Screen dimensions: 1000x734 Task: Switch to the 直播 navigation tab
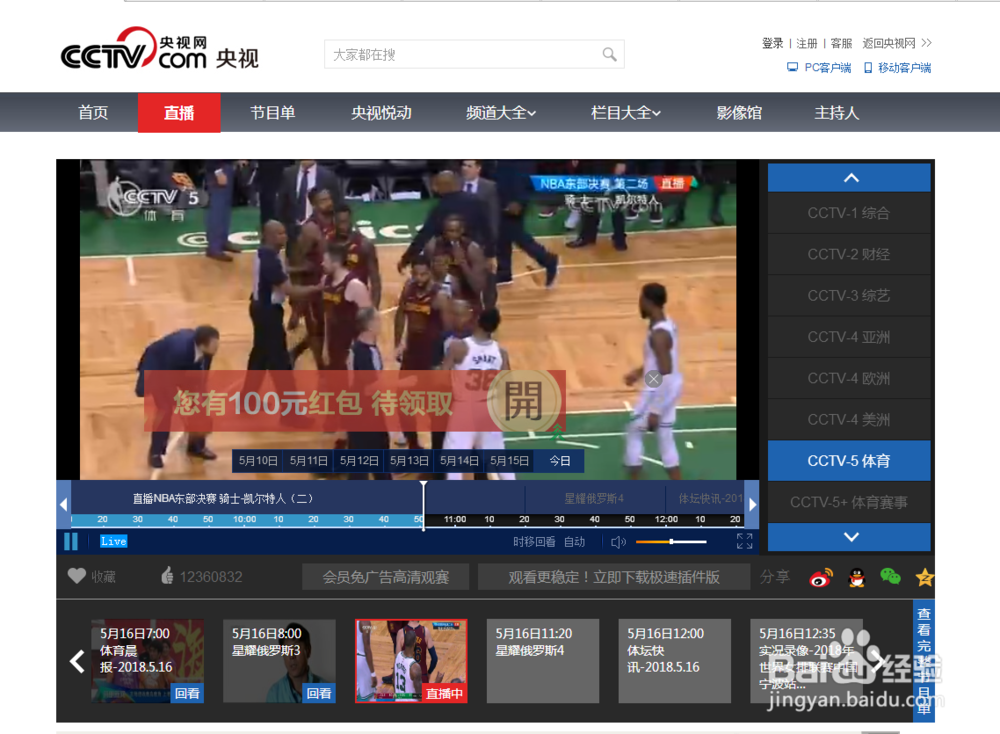[x=179, y=112]
